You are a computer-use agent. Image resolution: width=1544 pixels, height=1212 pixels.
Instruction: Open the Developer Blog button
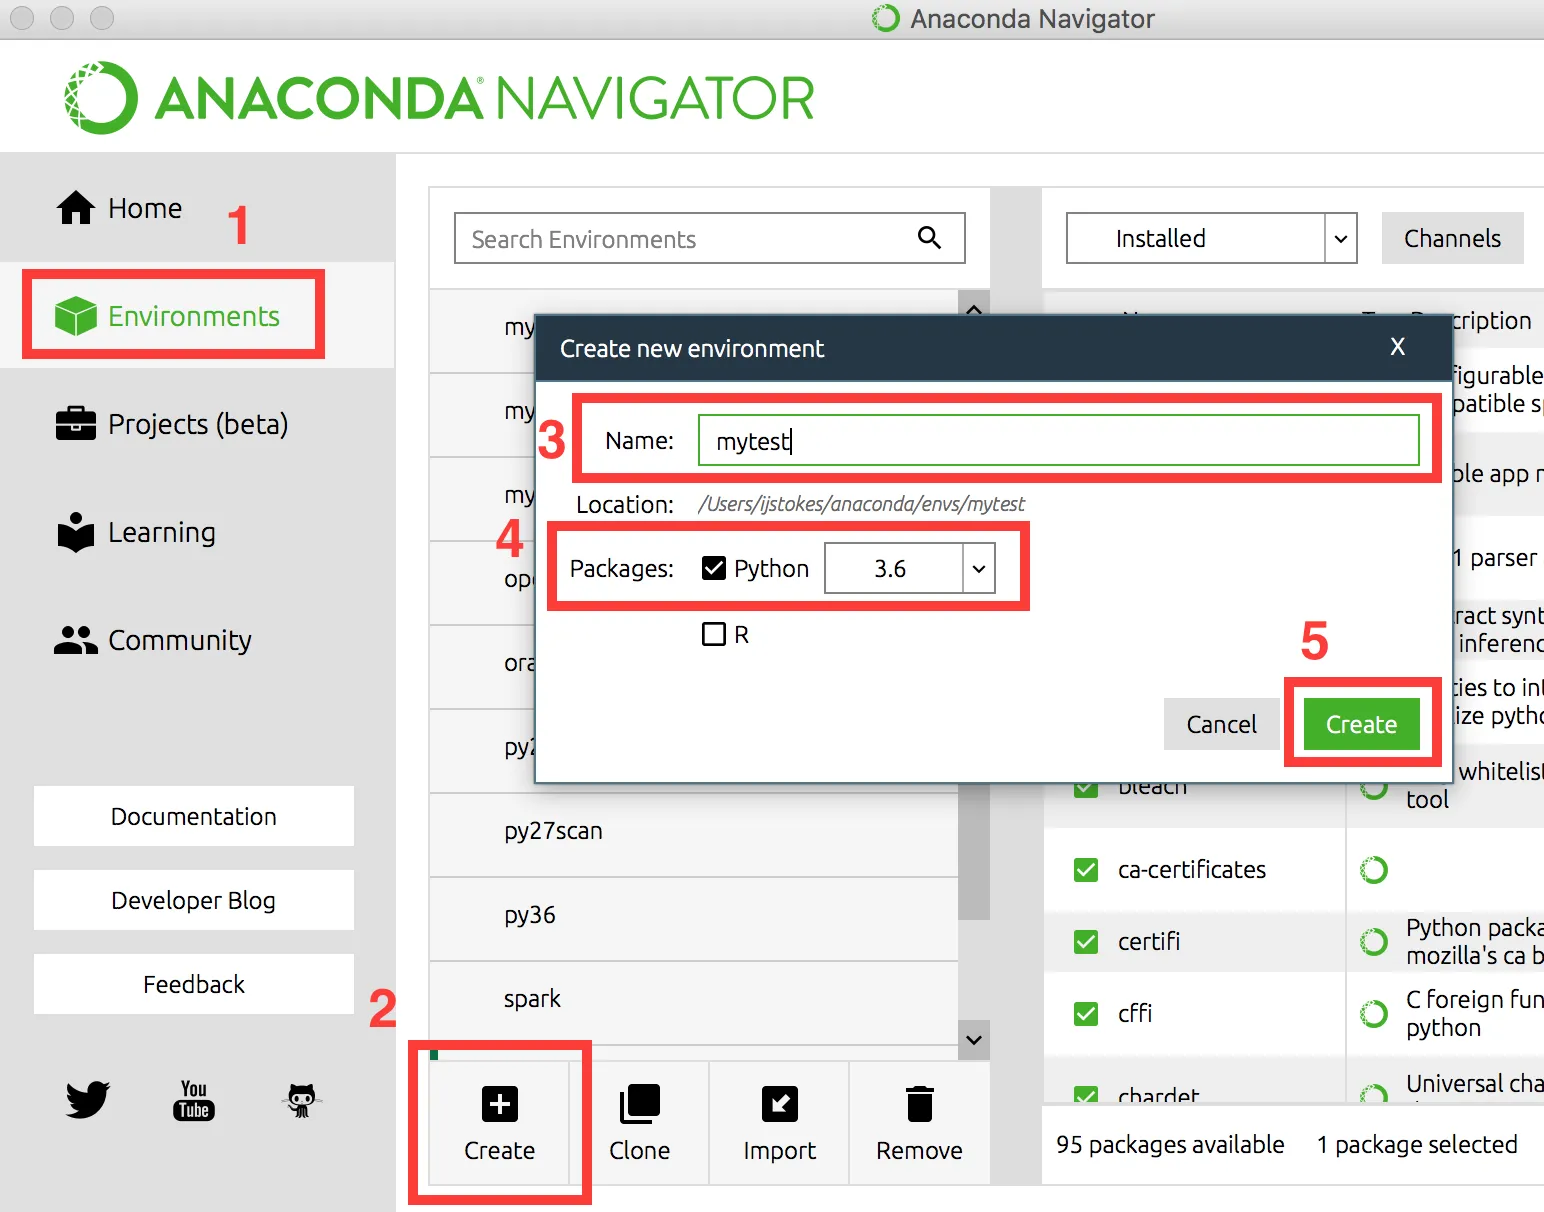click(x=194, y=900)
